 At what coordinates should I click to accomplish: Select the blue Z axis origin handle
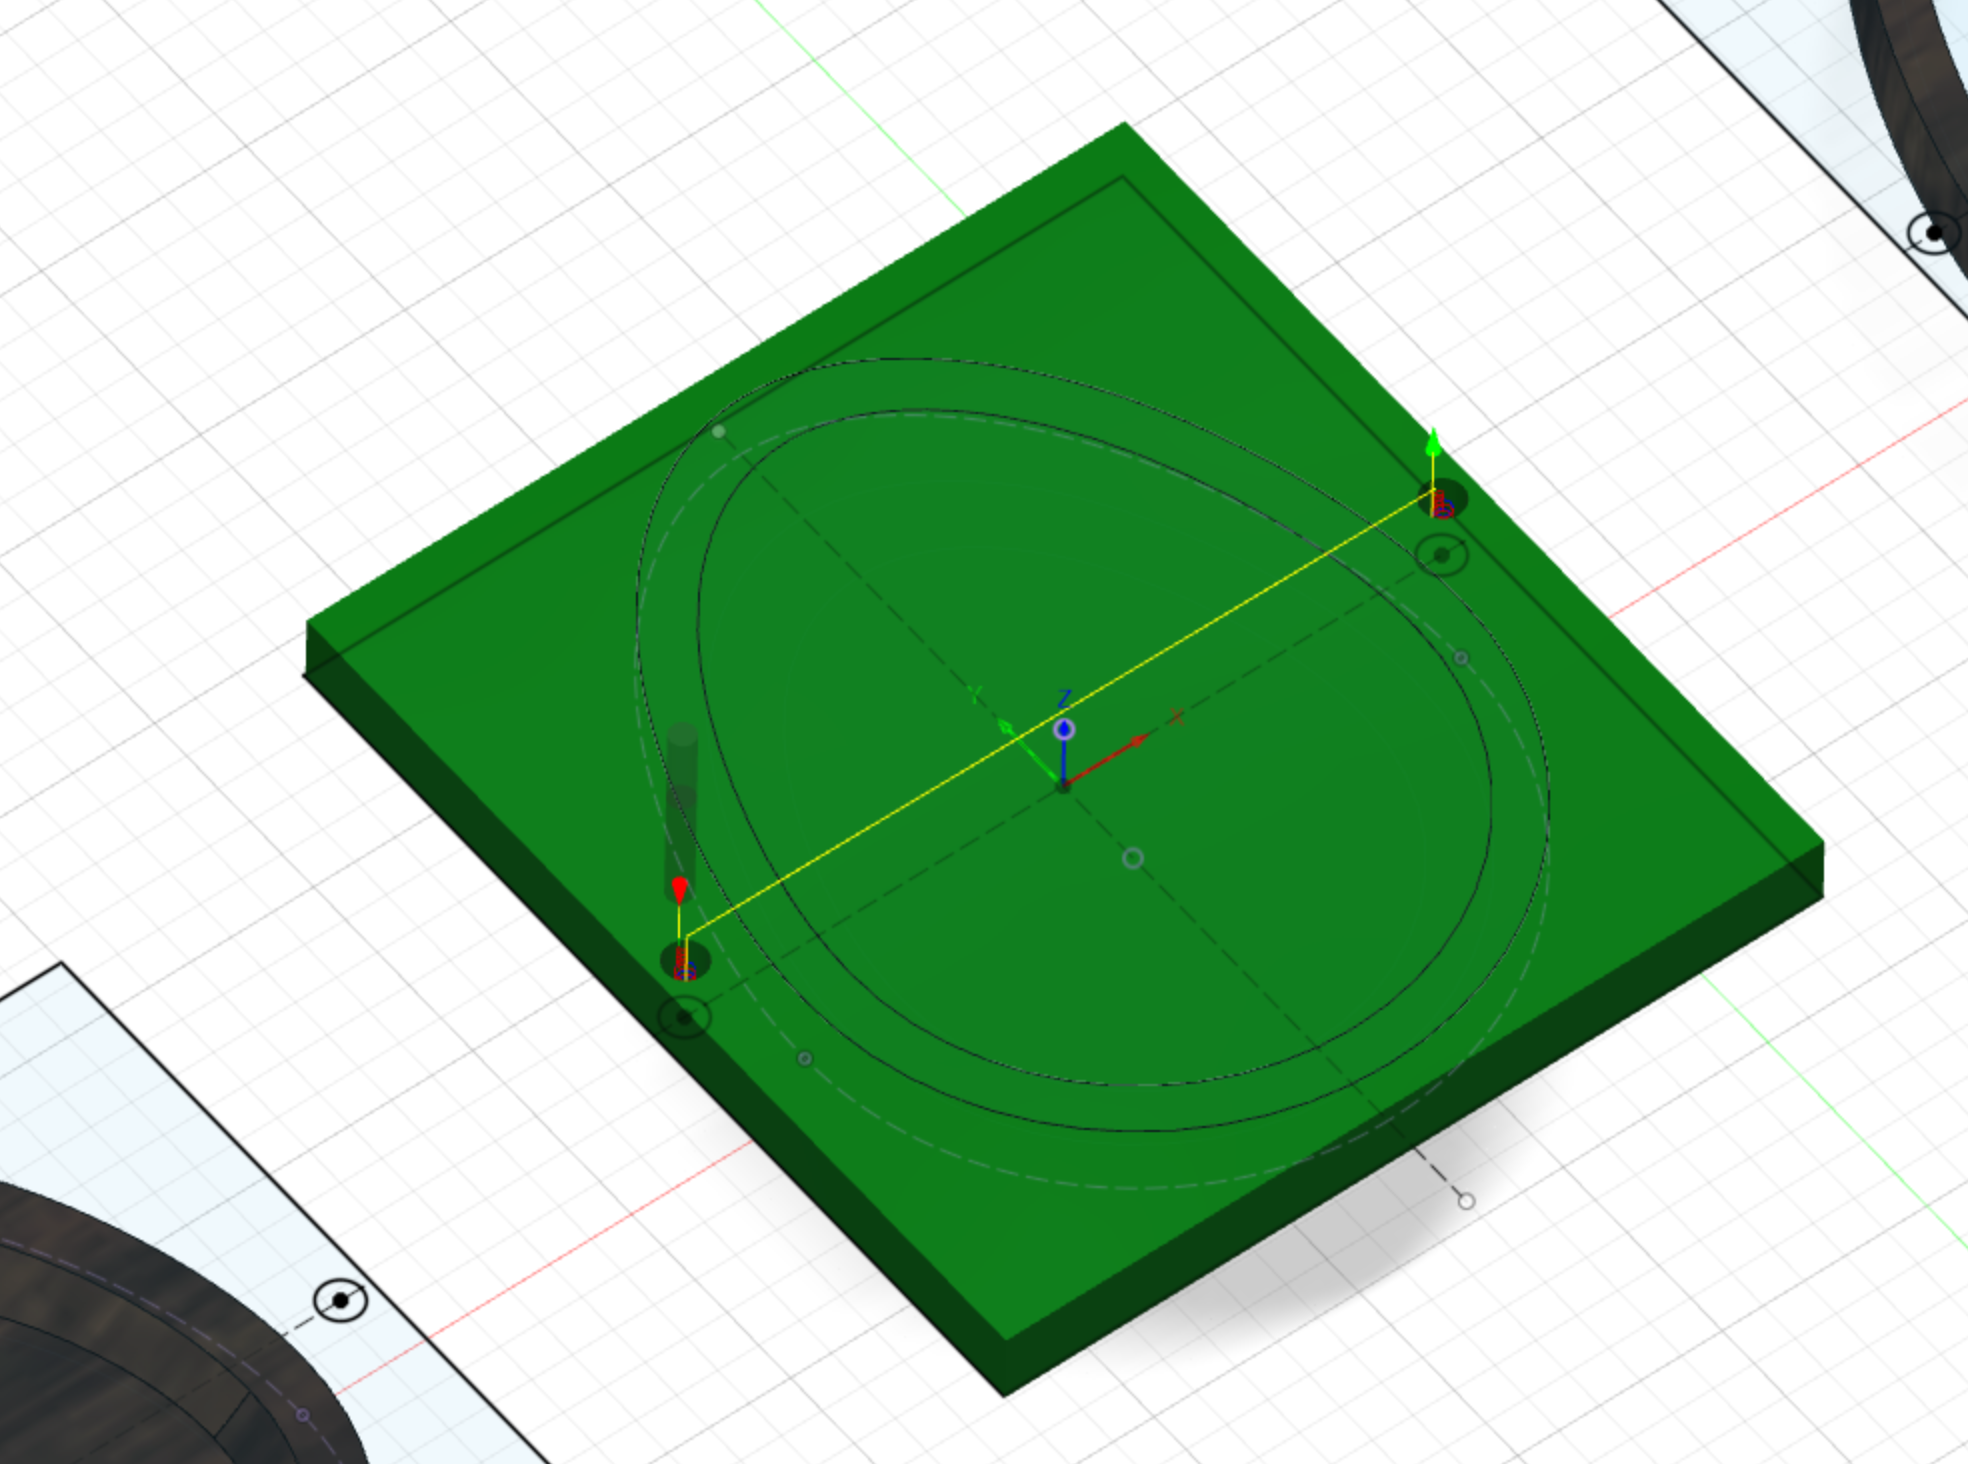[1064, 730]
